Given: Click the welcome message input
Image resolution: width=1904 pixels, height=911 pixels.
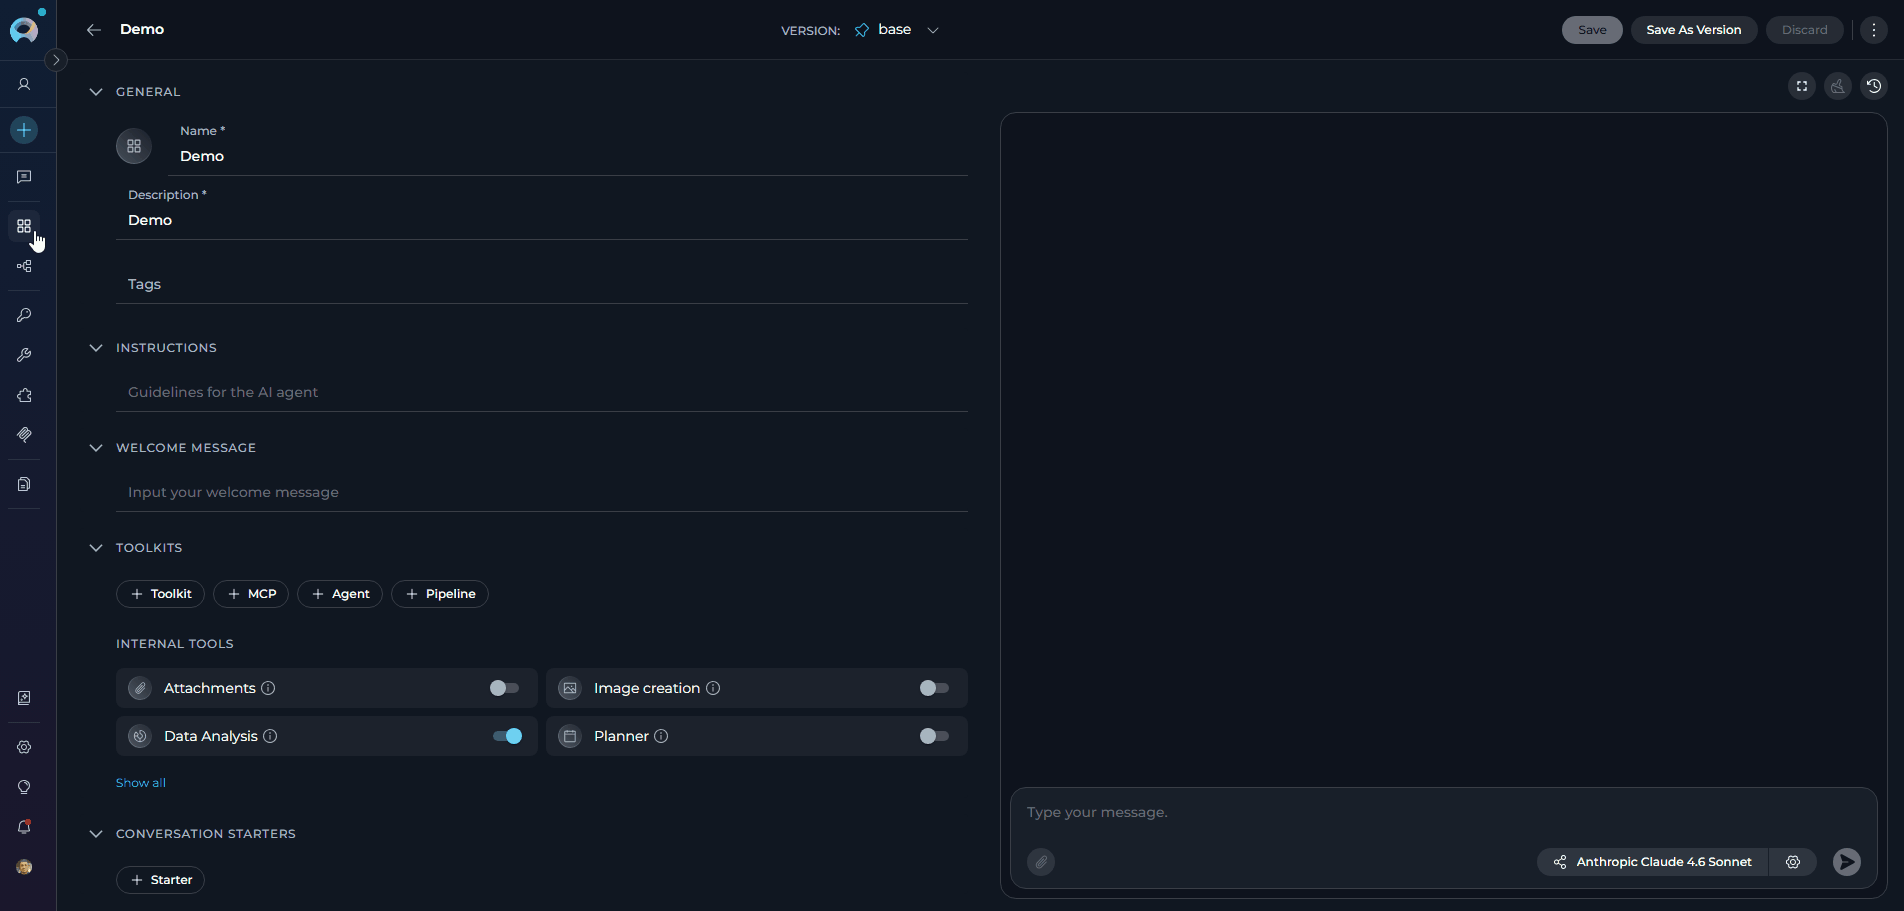Looking at the screenshot, I should point(542,492).
